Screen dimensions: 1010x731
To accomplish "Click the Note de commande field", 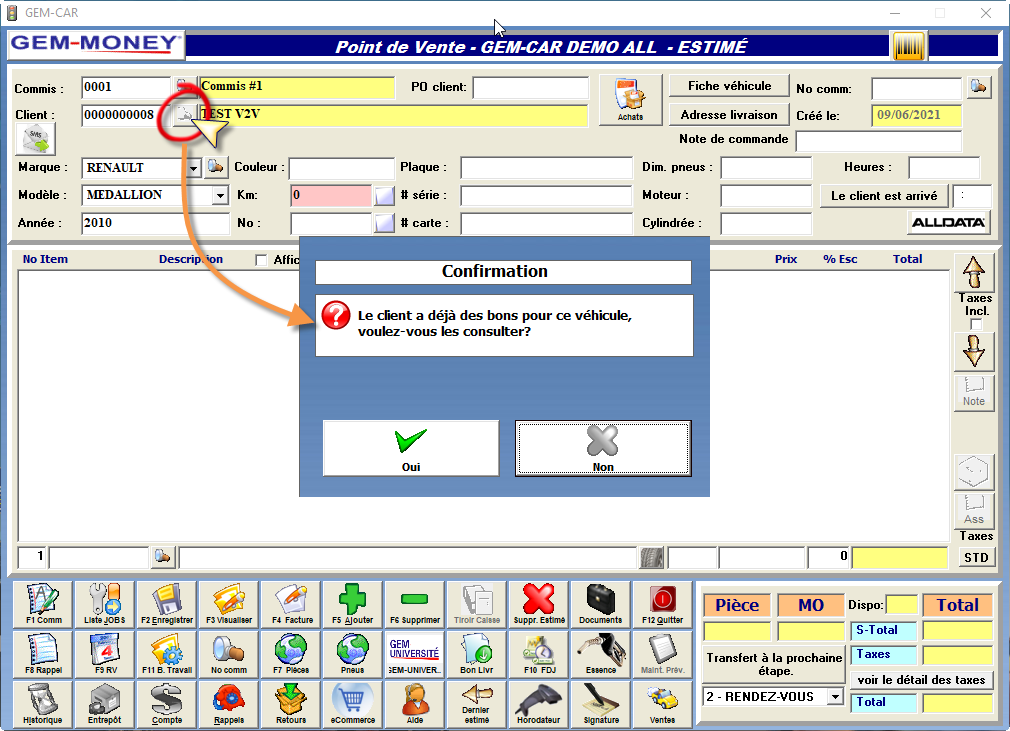I will coord(879,140).
